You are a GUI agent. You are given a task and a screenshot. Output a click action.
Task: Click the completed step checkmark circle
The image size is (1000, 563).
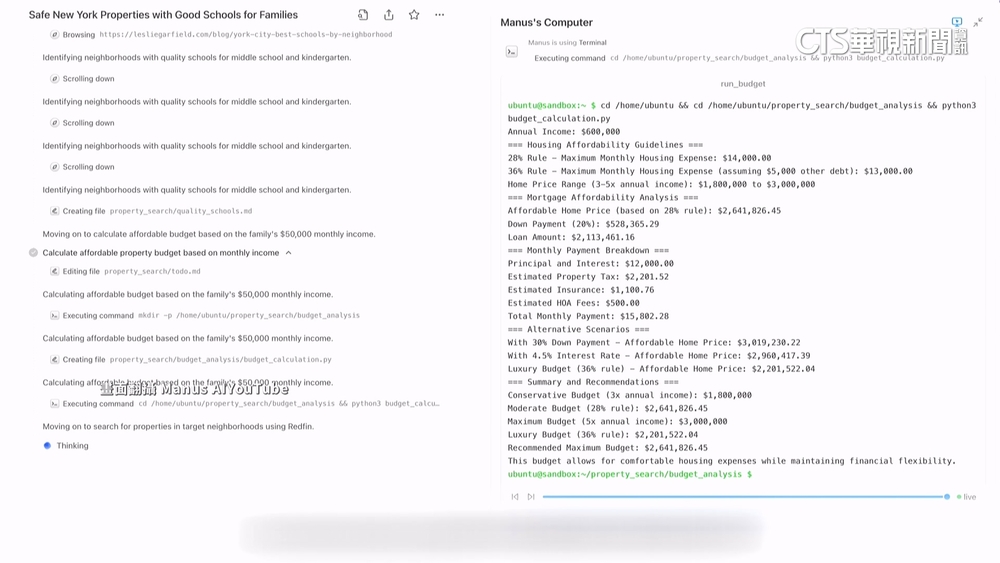coord(33,253)
